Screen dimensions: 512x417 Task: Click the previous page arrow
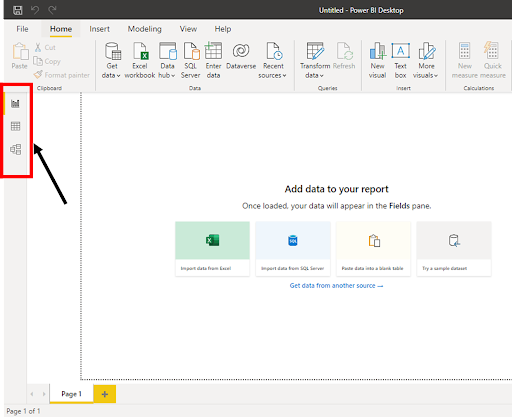[32, 394]
